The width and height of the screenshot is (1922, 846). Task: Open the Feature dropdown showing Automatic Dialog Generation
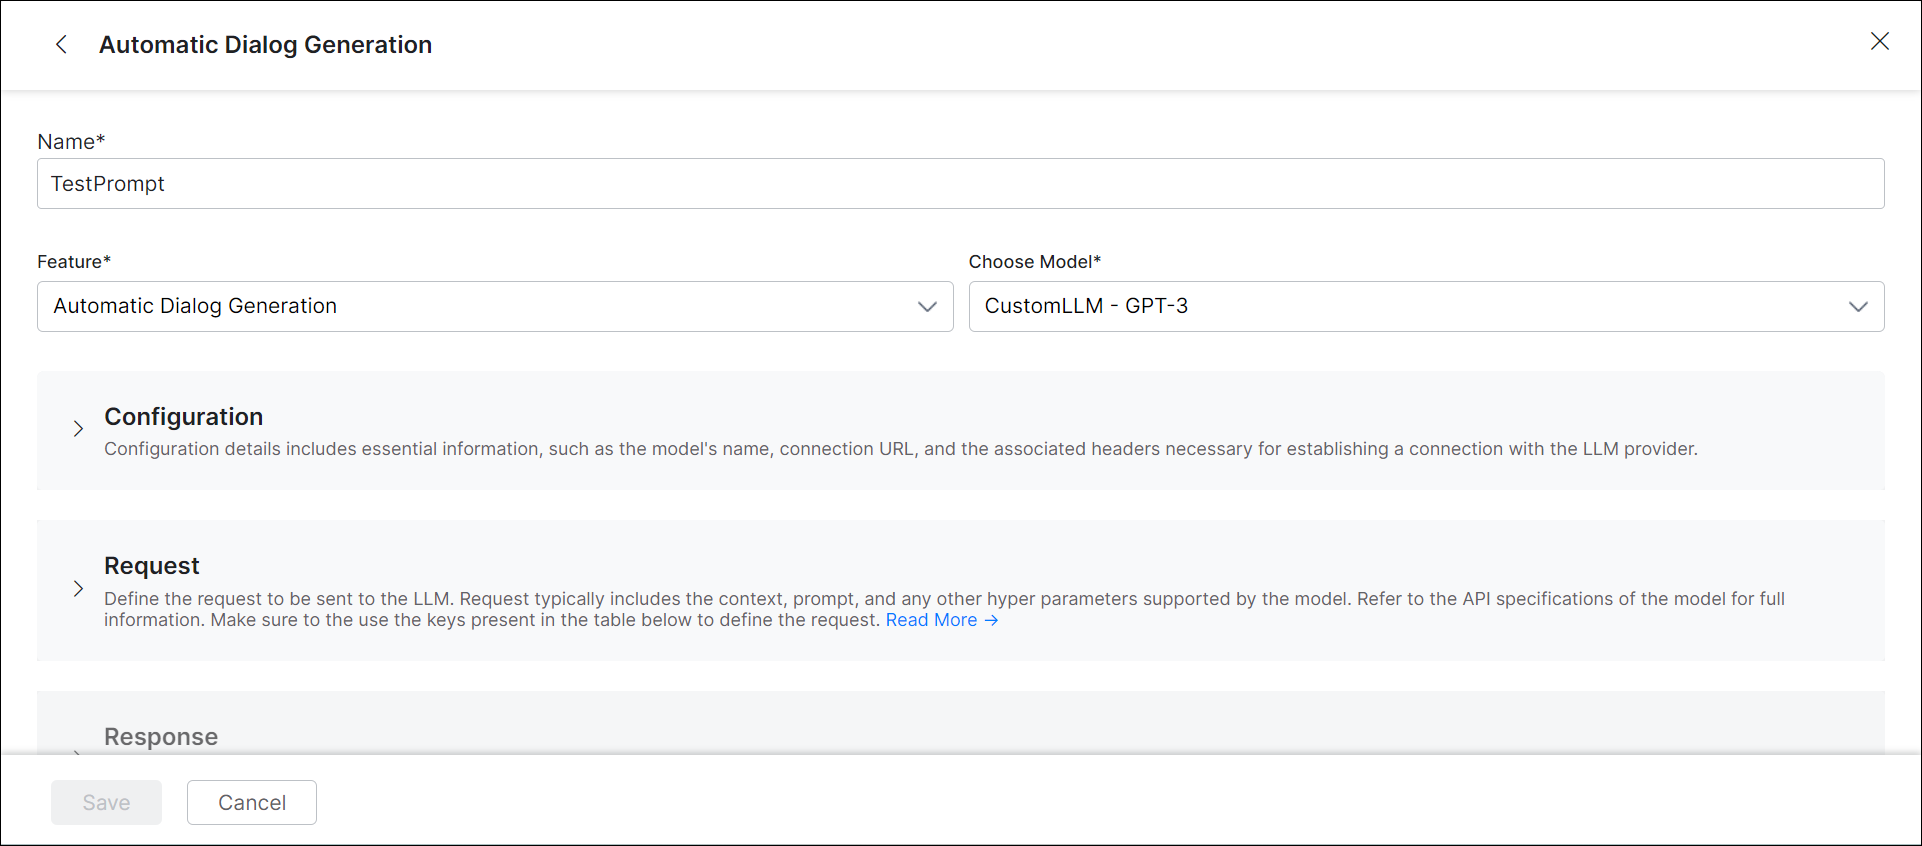coord(480,306)
